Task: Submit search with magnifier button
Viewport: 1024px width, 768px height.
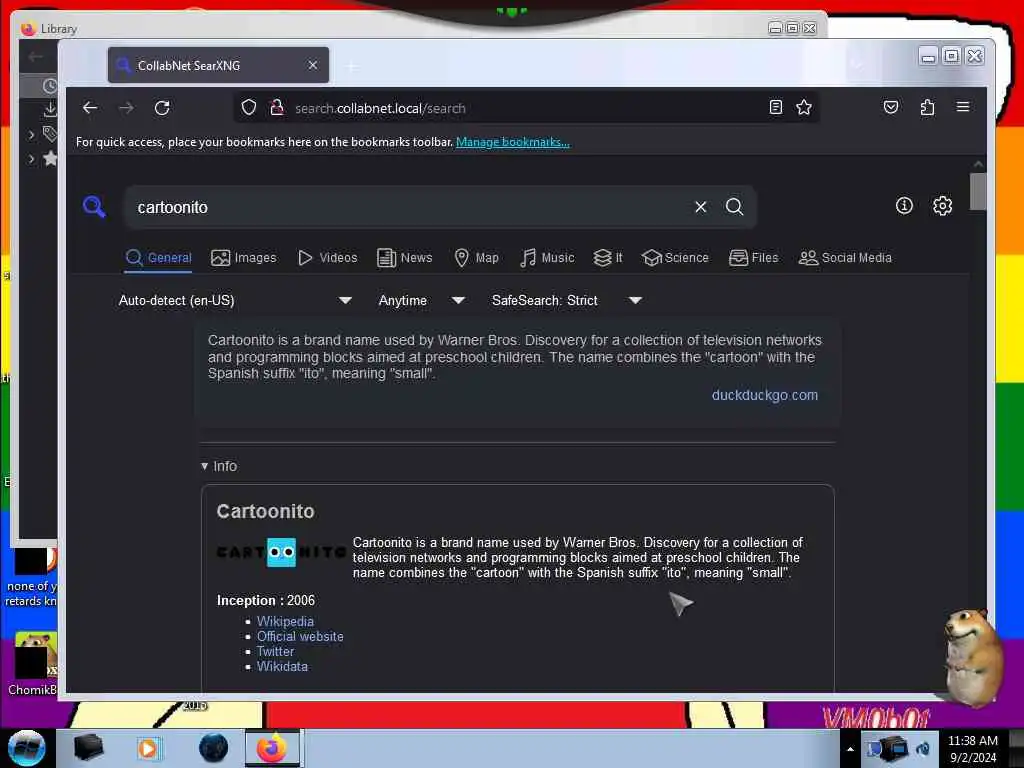Action: [x=735, y=207]
